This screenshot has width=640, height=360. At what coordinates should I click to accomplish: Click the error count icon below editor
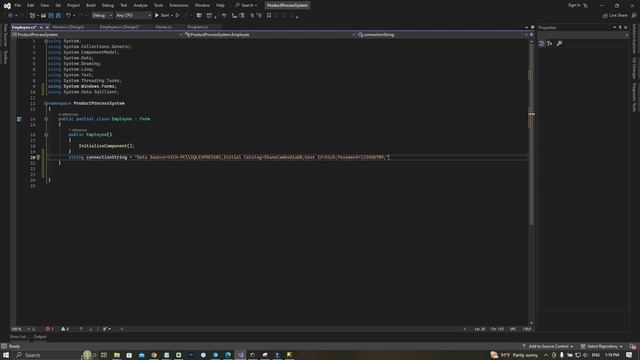click(49, 329)
